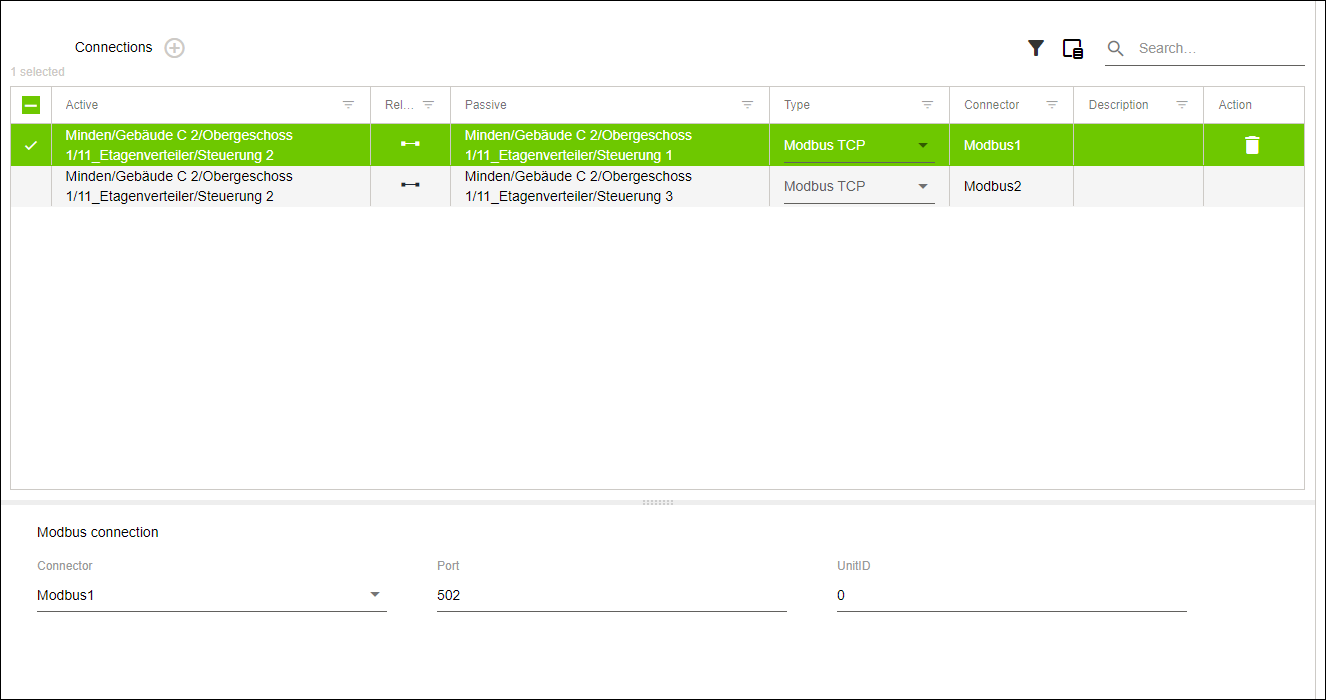
Task: Open the table filter funnel icon
Action: click(x=1036, y=48)
